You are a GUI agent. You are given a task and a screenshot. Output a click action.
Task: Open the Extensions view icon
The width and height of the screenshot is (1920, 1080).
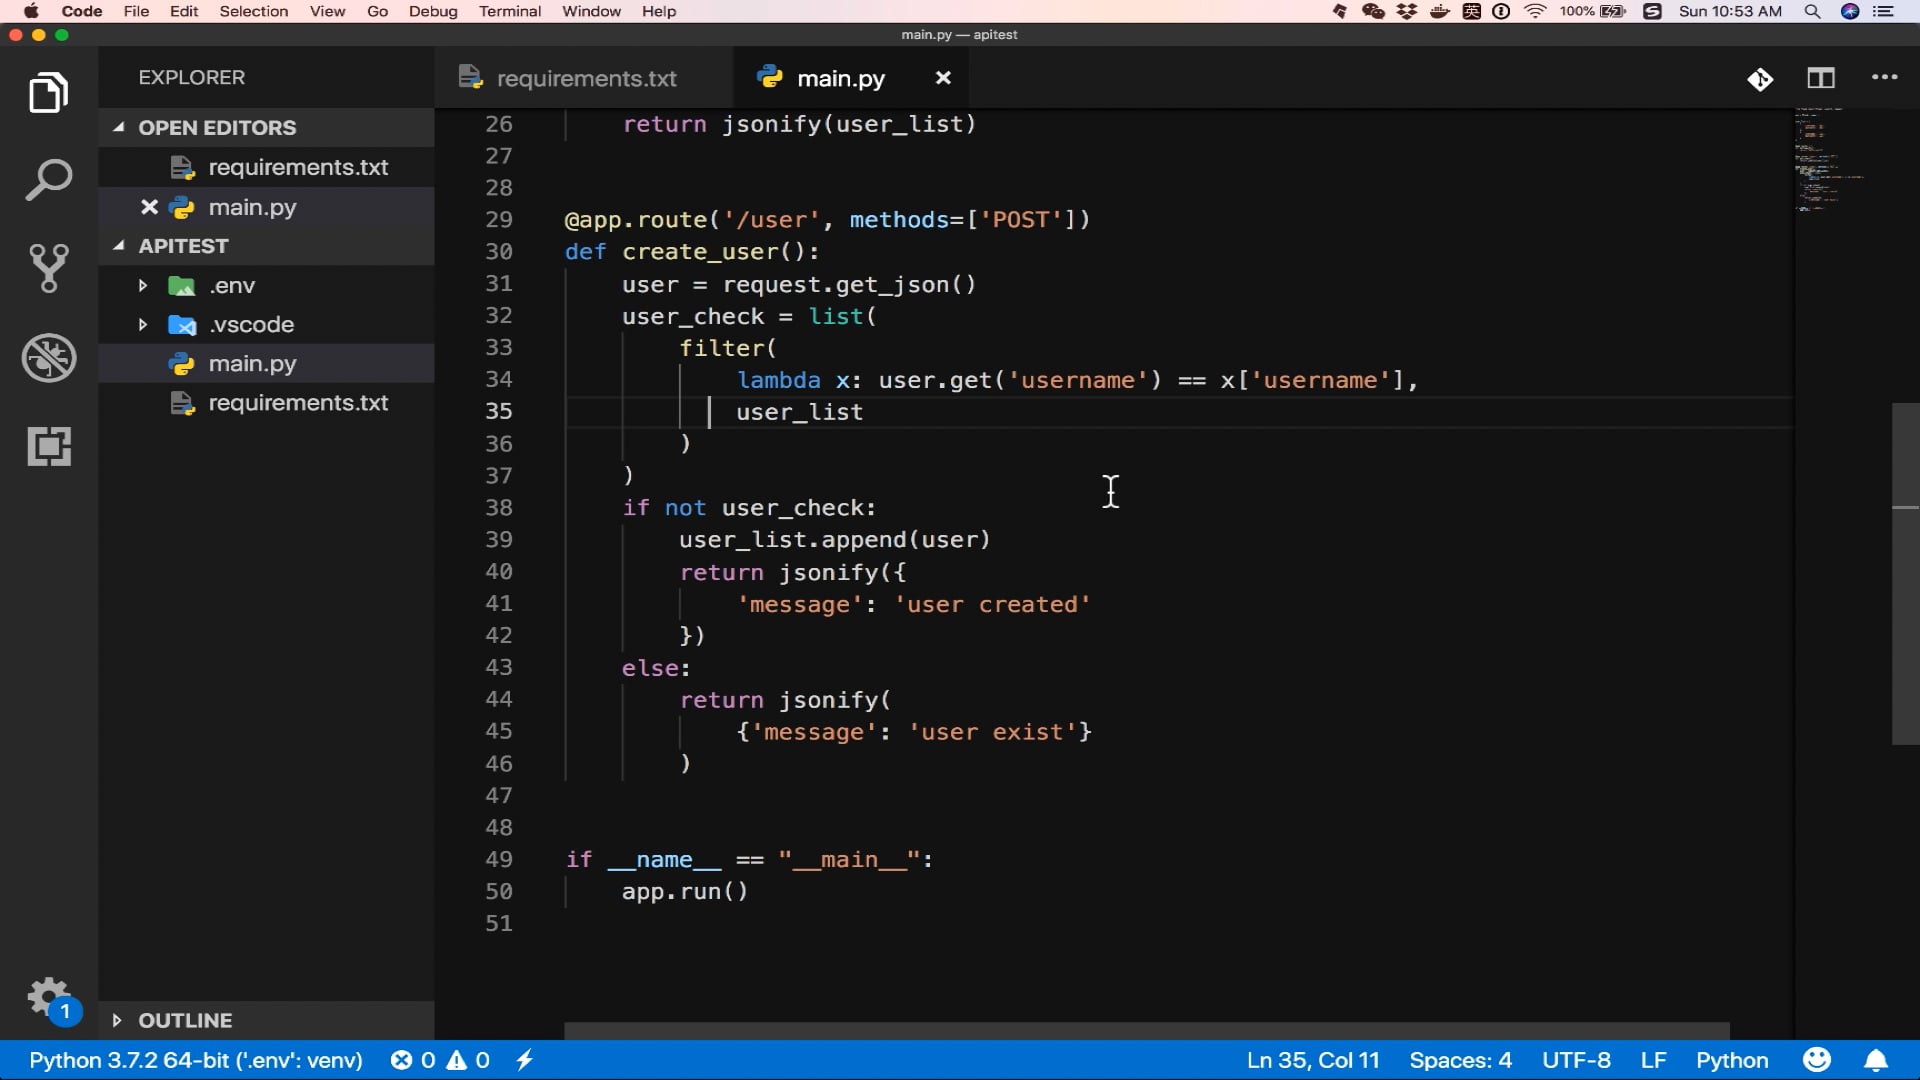point(48,446)
